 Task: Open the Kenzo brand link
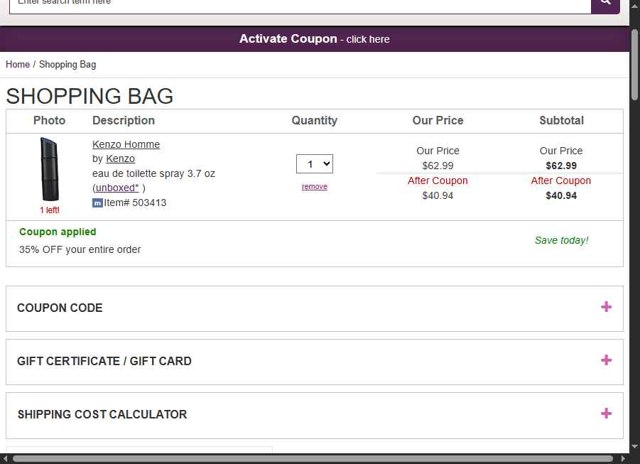pyautogui.click(x=120, y=159)
